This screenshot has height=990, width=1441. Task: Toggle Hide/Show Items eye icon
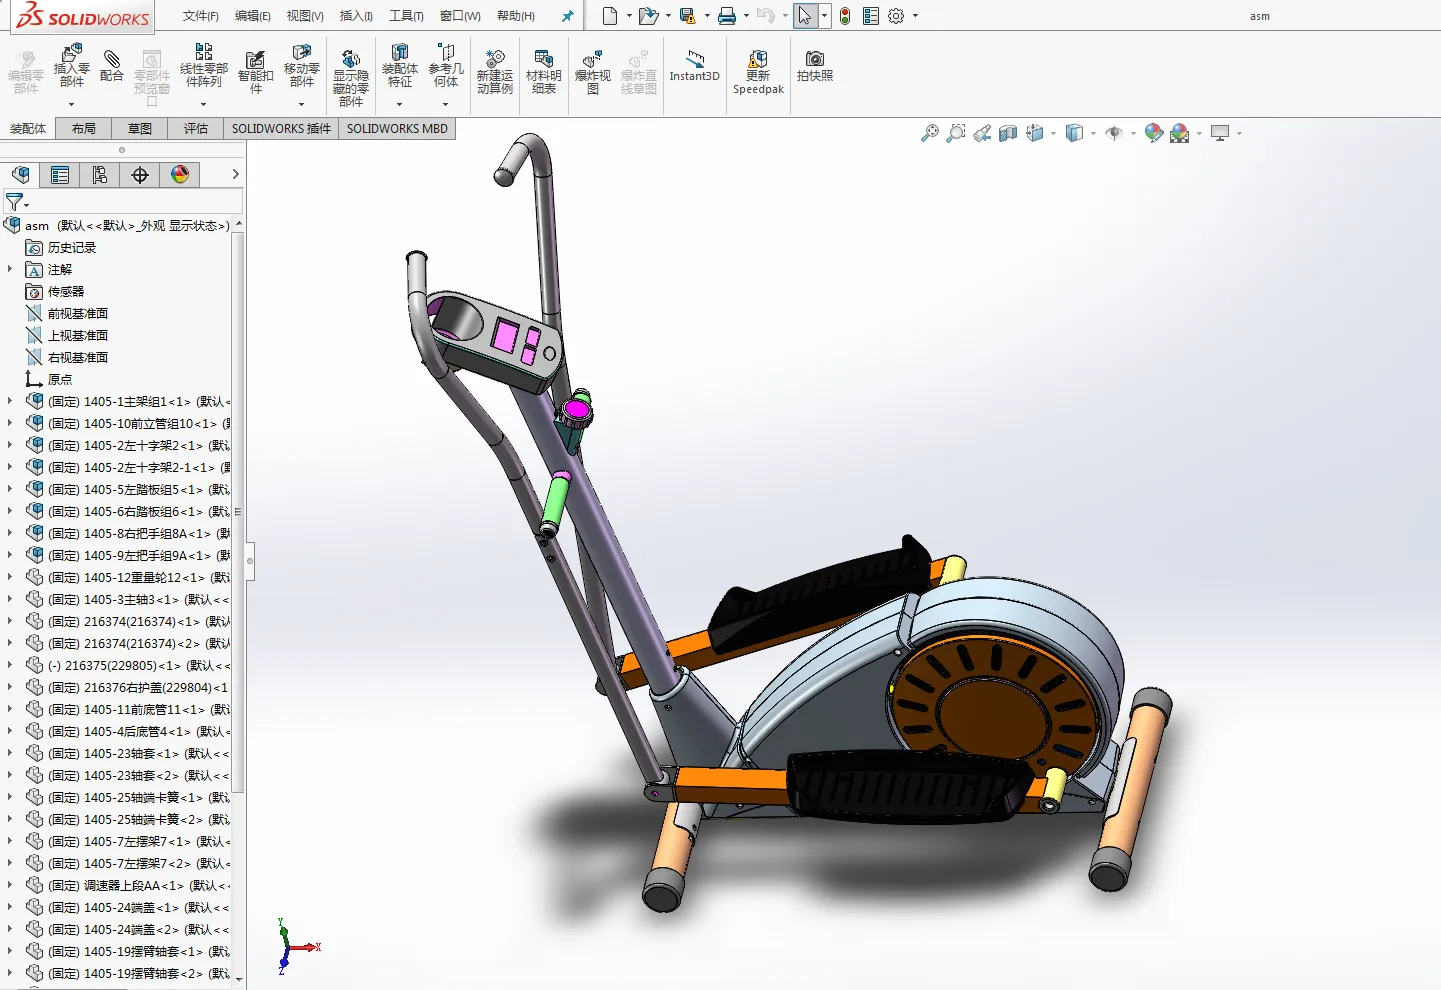1114,133
